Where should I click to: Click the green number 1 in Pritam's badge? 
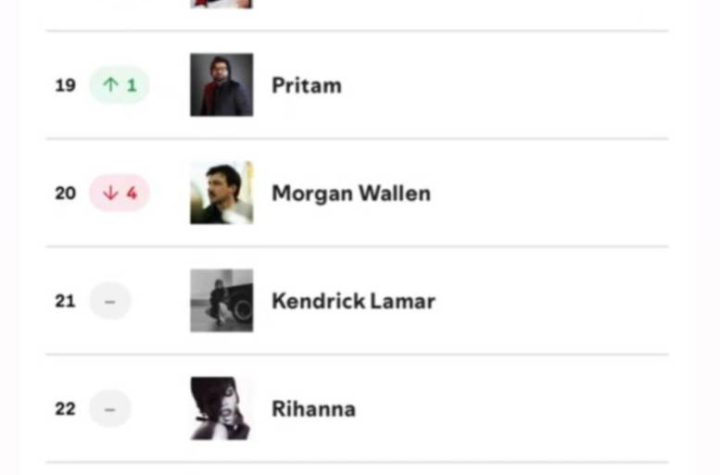point(132,86)
